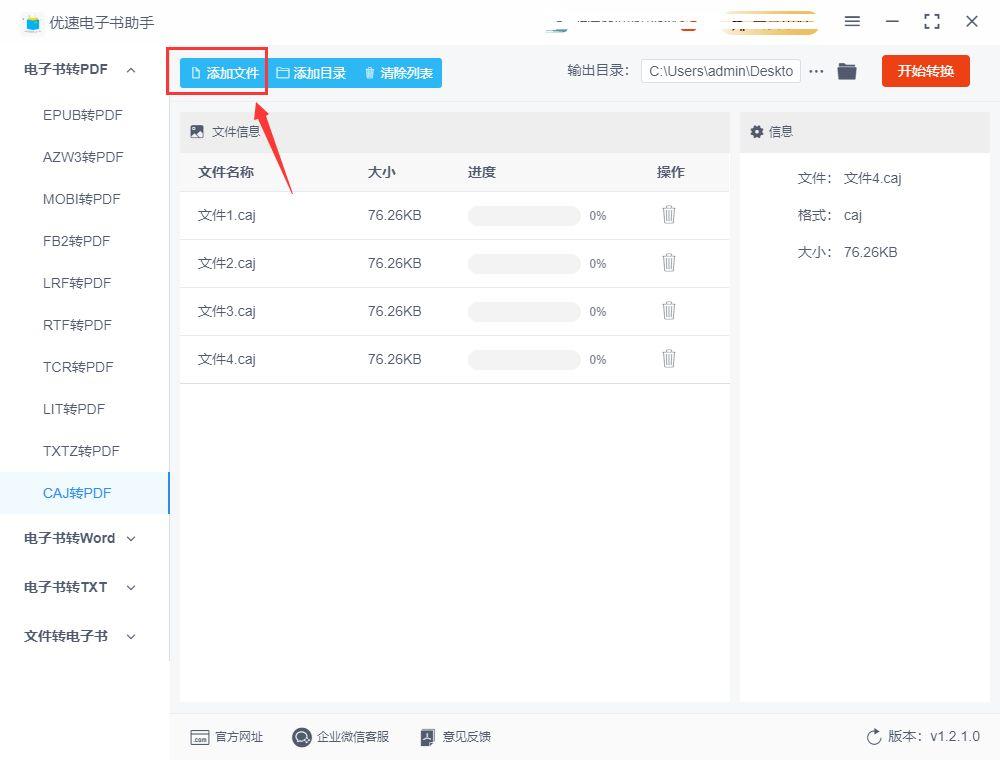
Task: Start conversion with 开始转换 button
Action: coord(925,71)
